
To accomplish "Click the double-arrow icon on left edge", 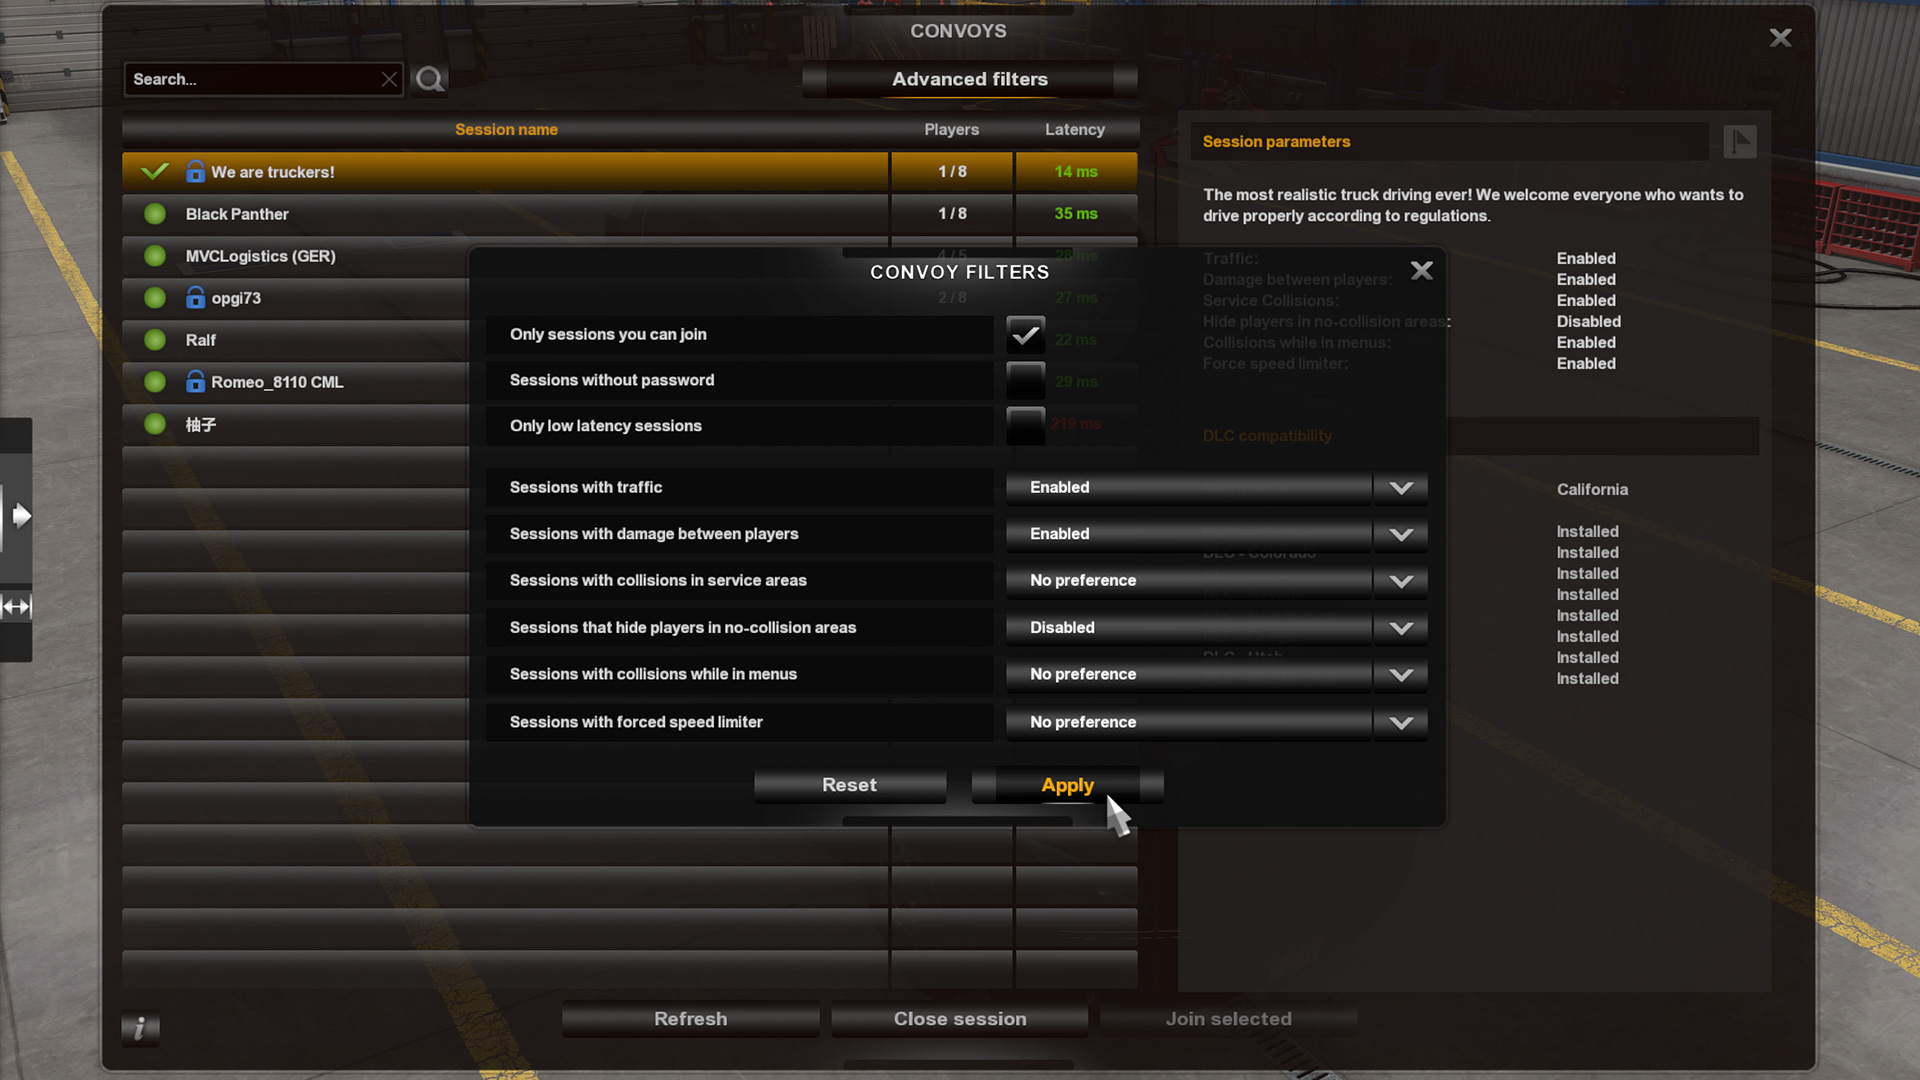I will tap(16, 607).
